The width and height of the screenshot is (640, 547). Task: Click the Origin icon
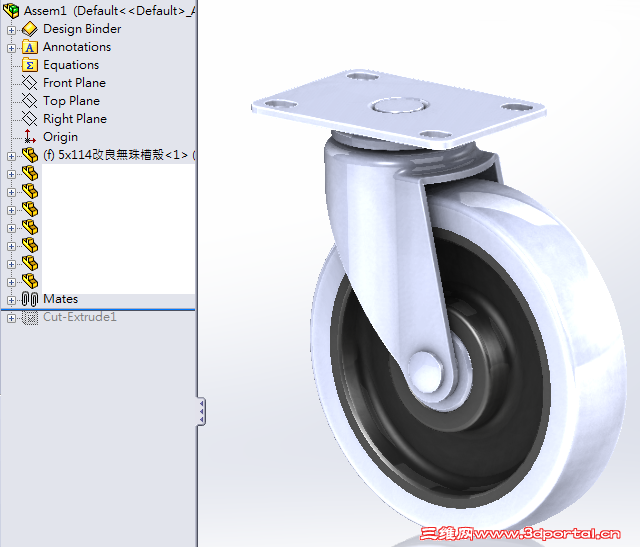coord(29,136)
